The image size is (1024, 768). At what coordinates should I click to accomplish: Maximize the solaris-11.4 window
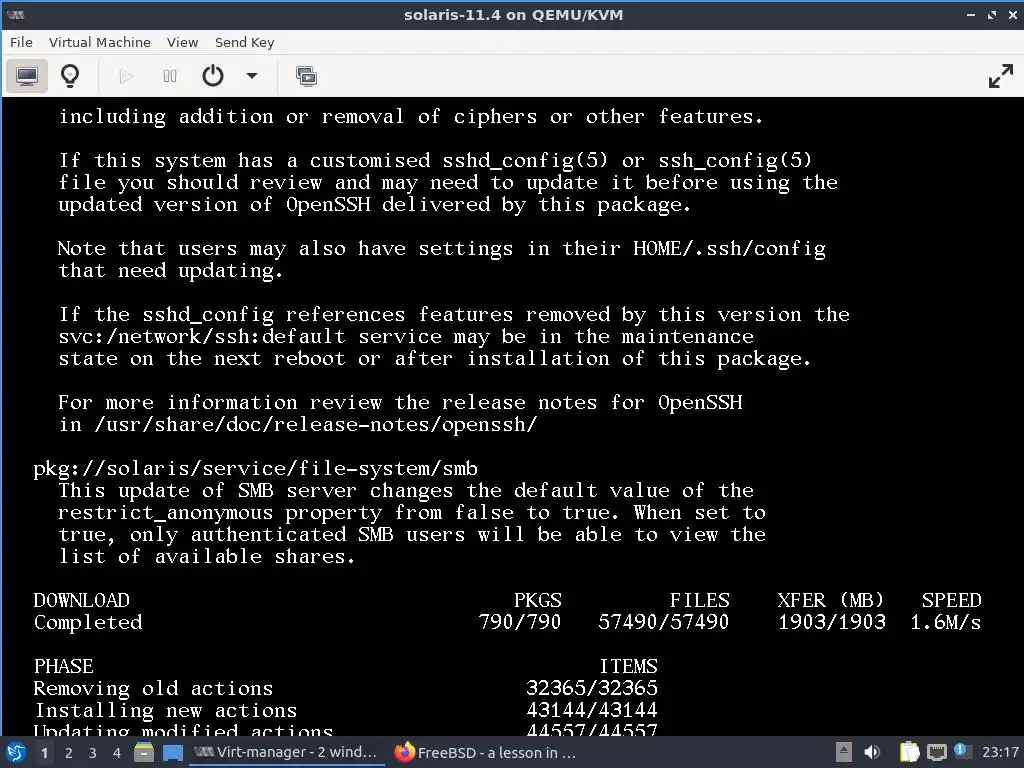pos(992,15)
